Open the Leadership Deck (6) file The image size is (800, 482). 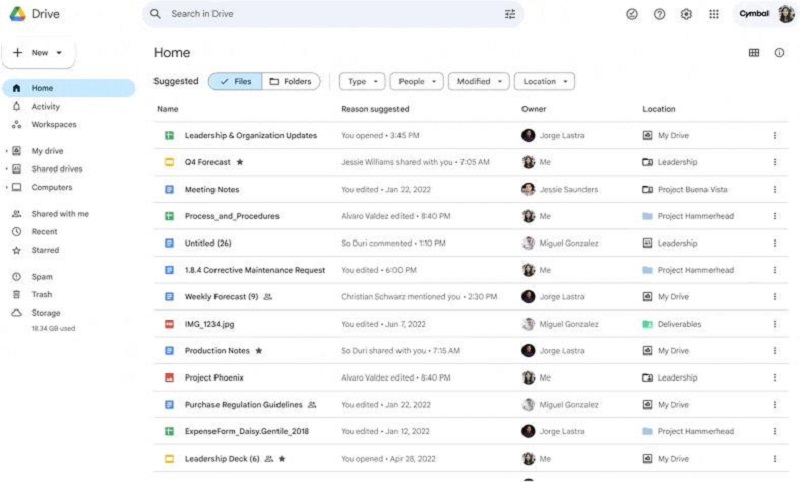tap(222, 459)
